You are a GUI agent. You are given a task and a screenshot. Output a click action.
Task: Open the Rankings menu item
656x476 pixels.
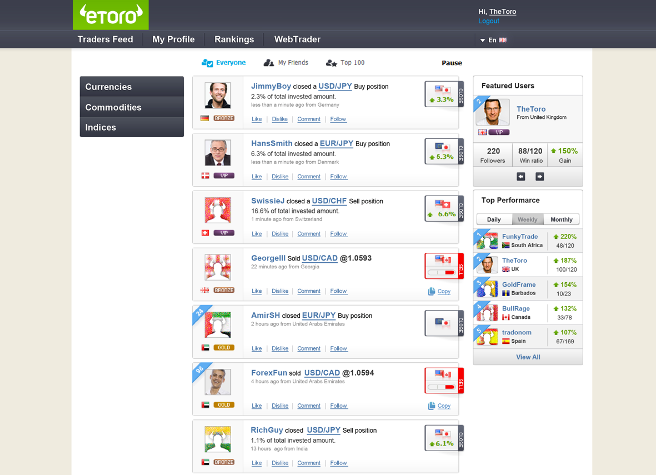click(234, 39)
